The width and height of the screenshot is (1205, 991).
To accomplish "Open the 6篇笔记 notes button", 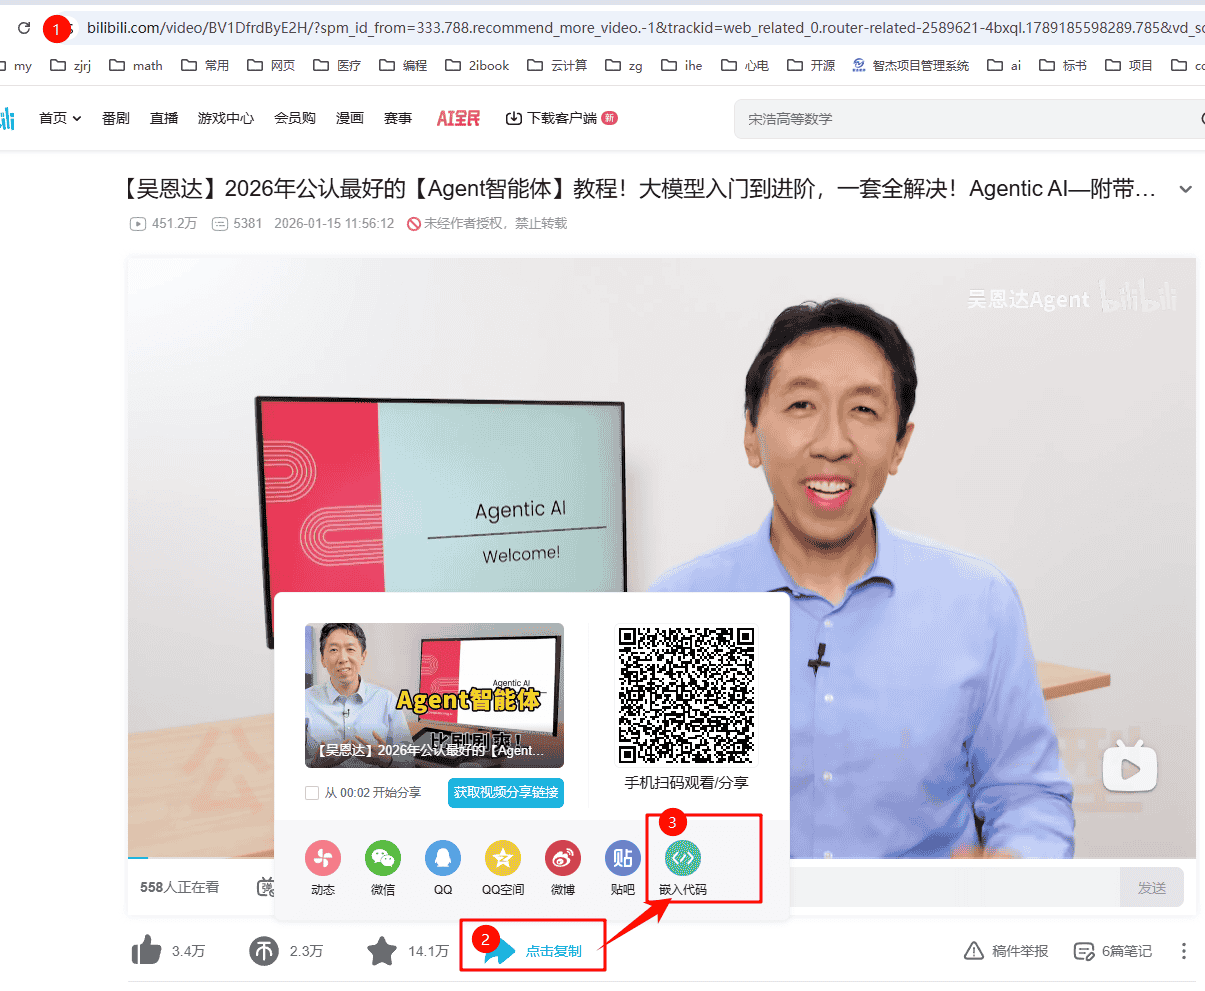I will 1113,951.
